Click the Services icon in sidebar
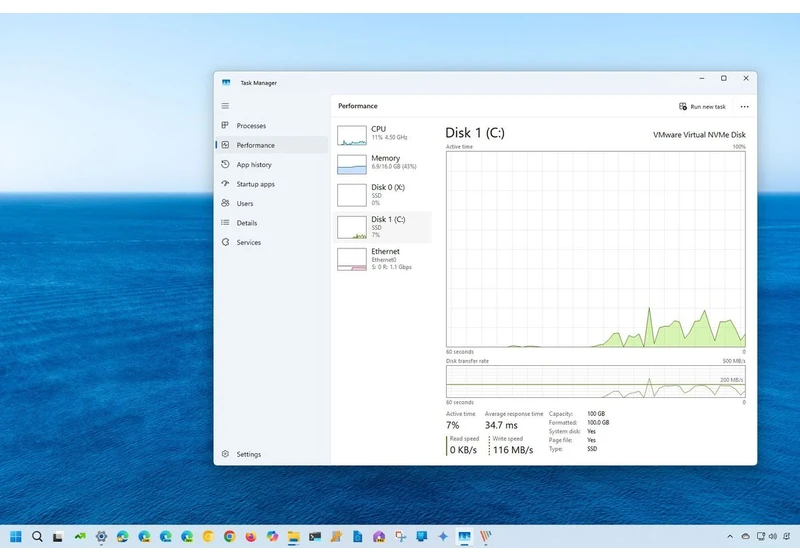Viewport: 800px width, 560px height. [x=225, y=242]
